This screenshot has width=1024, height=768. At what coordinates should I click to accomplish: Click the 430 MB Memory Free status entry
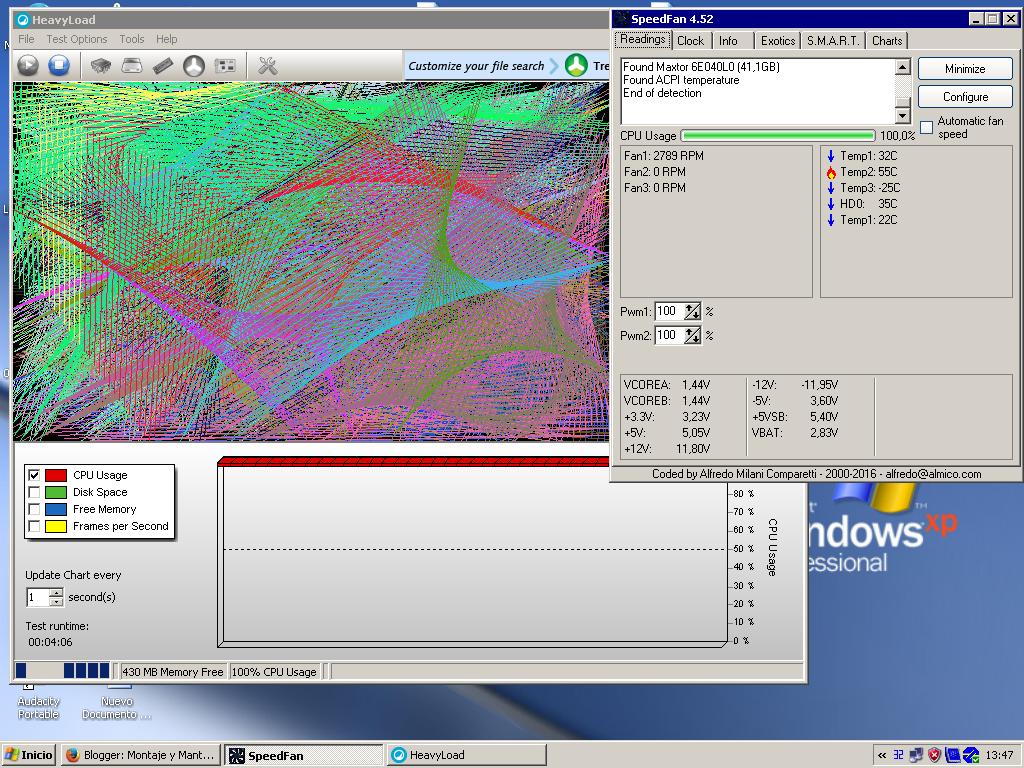tap(172, 671)
